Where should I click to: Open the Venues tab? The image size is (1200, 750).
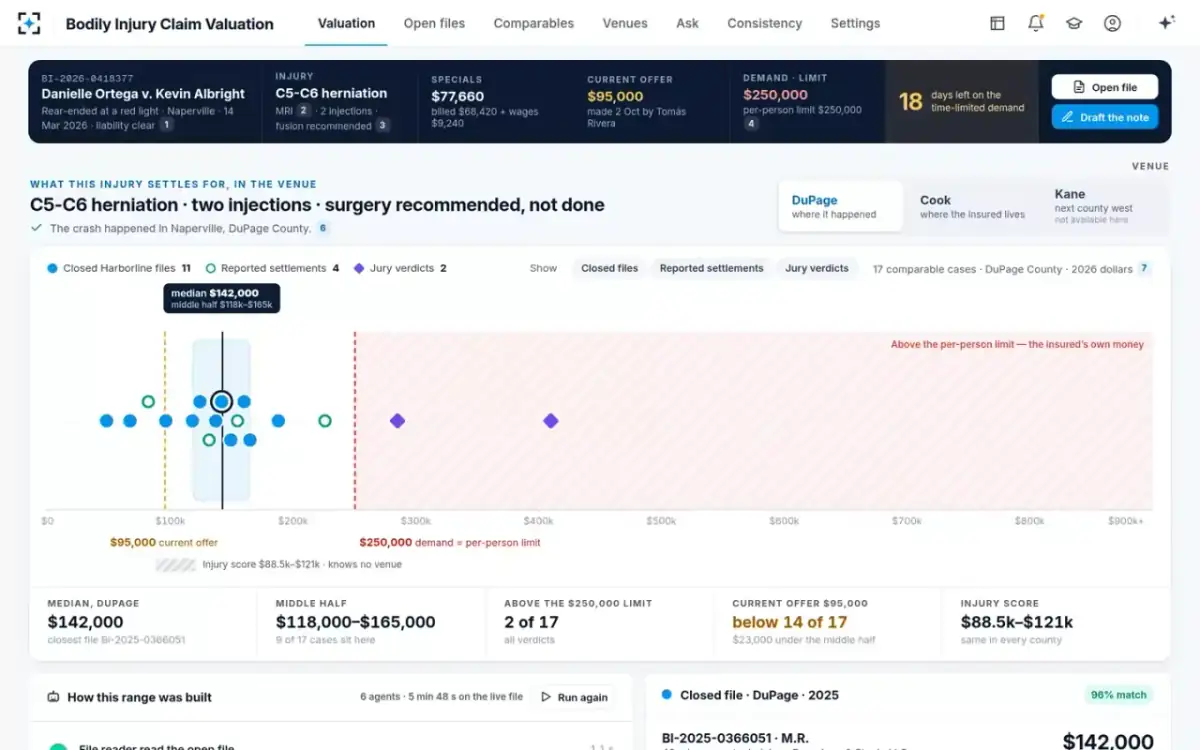tap(625, 23)
